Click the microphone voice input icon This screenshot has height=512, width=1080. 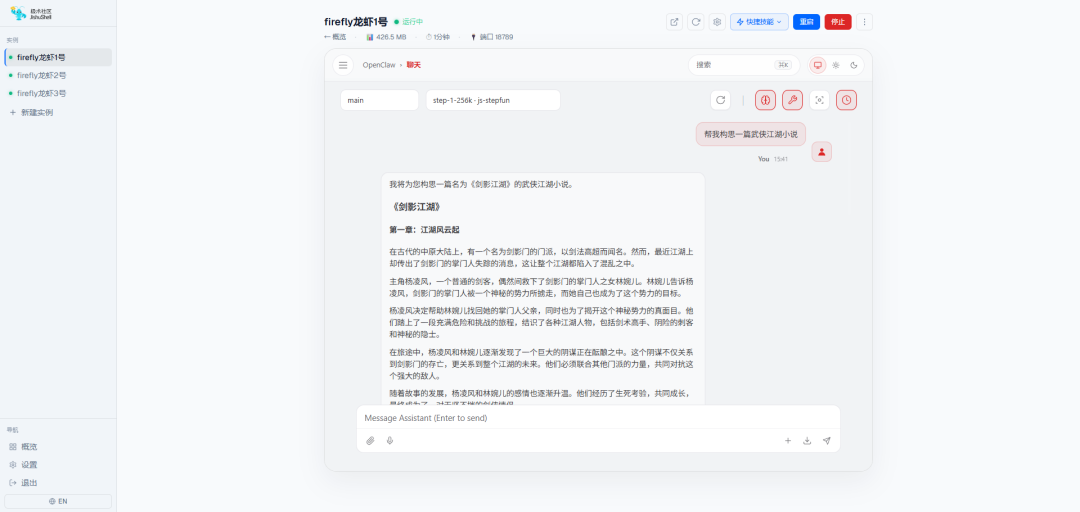(x=390, y=441)
